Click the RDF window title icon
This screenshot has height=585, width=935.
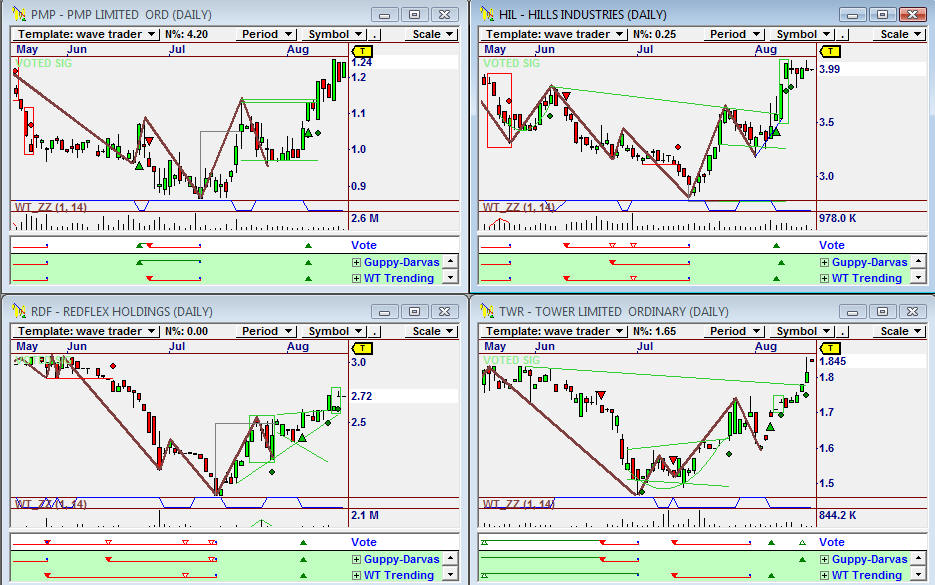coord(19,310)
